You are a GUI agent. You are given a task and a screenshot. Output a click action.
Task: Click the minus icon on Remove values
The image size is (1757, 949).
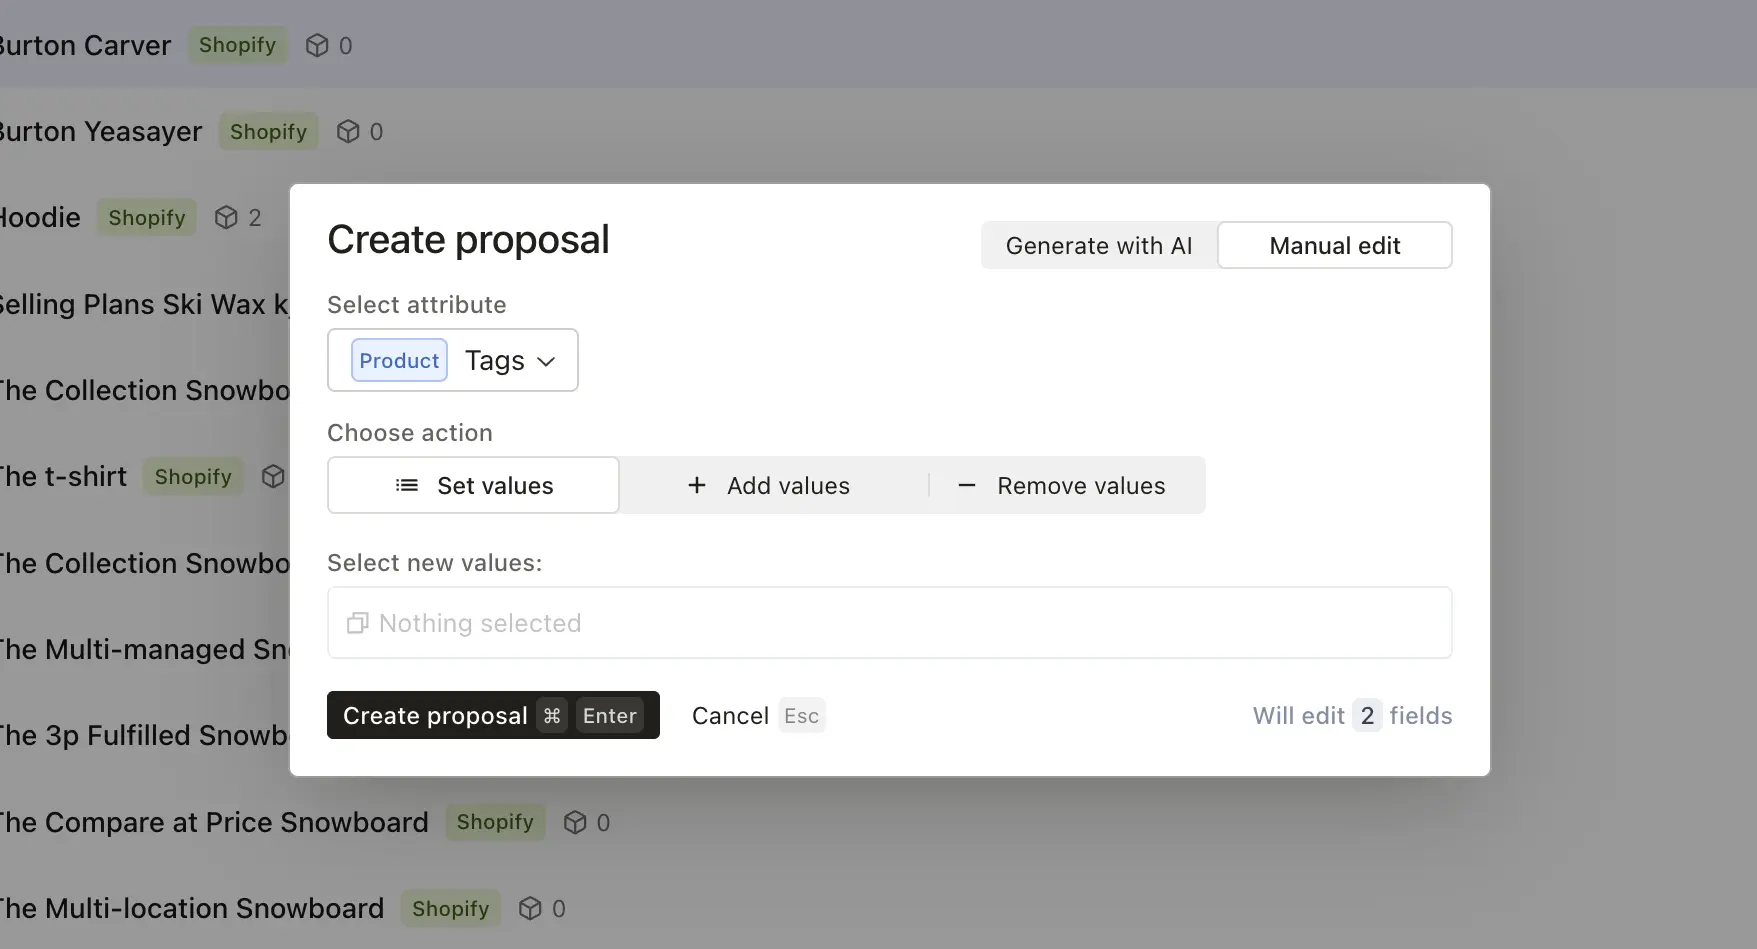966,485
